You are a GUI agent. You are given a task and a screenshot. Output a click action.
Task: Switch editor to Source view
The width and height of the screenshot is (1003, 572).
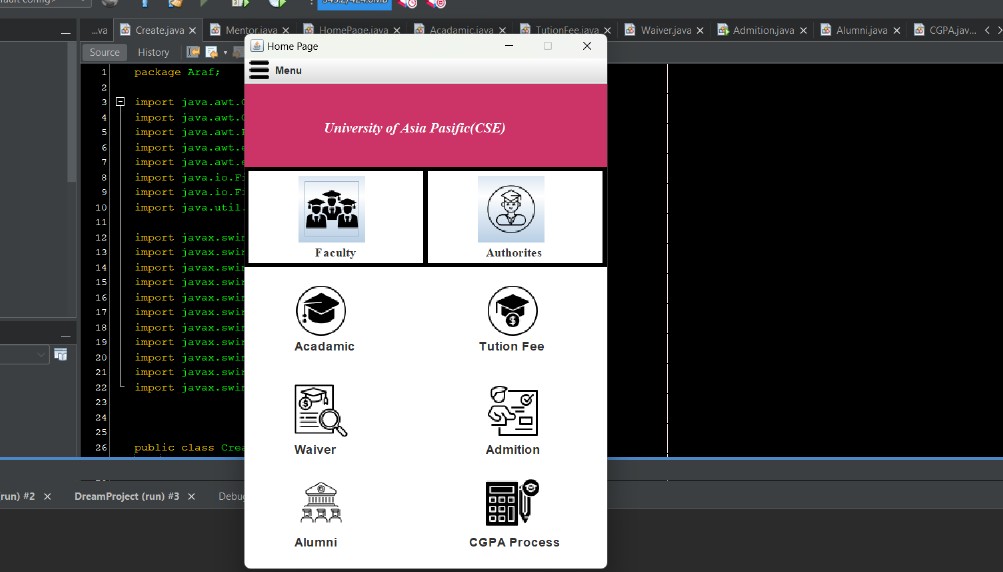[104, 52]
